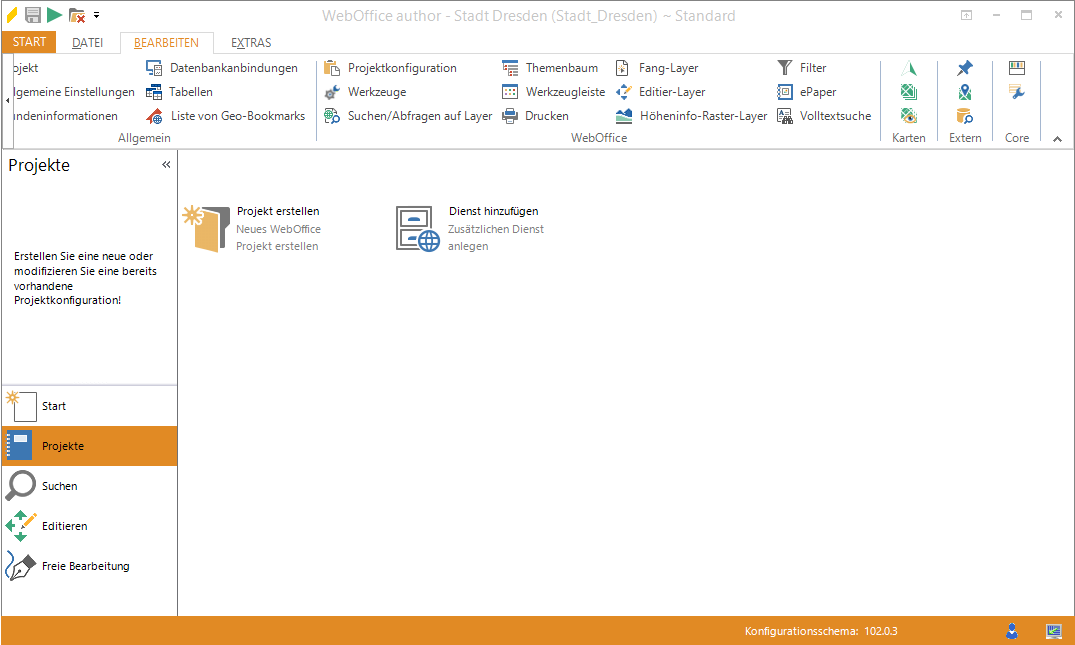Click the blue pushpin icon in Extern group
1075x645 pixels.
[x=964, y=68]
